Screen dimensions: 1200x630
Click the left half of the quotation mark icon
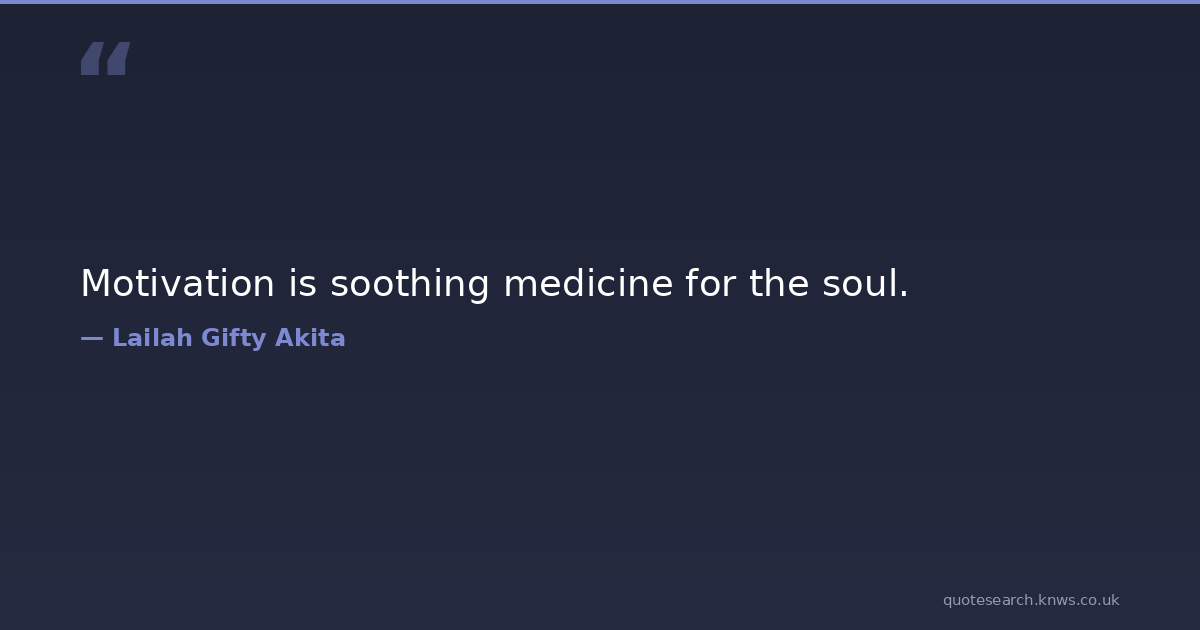(92, 58)
